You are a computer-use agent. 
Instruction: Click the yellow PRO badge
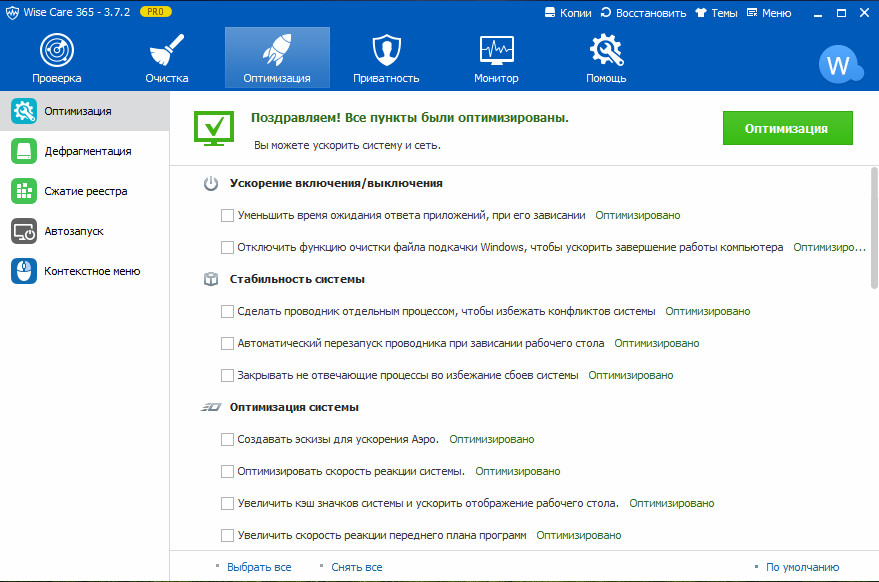[x=155, y=12]
